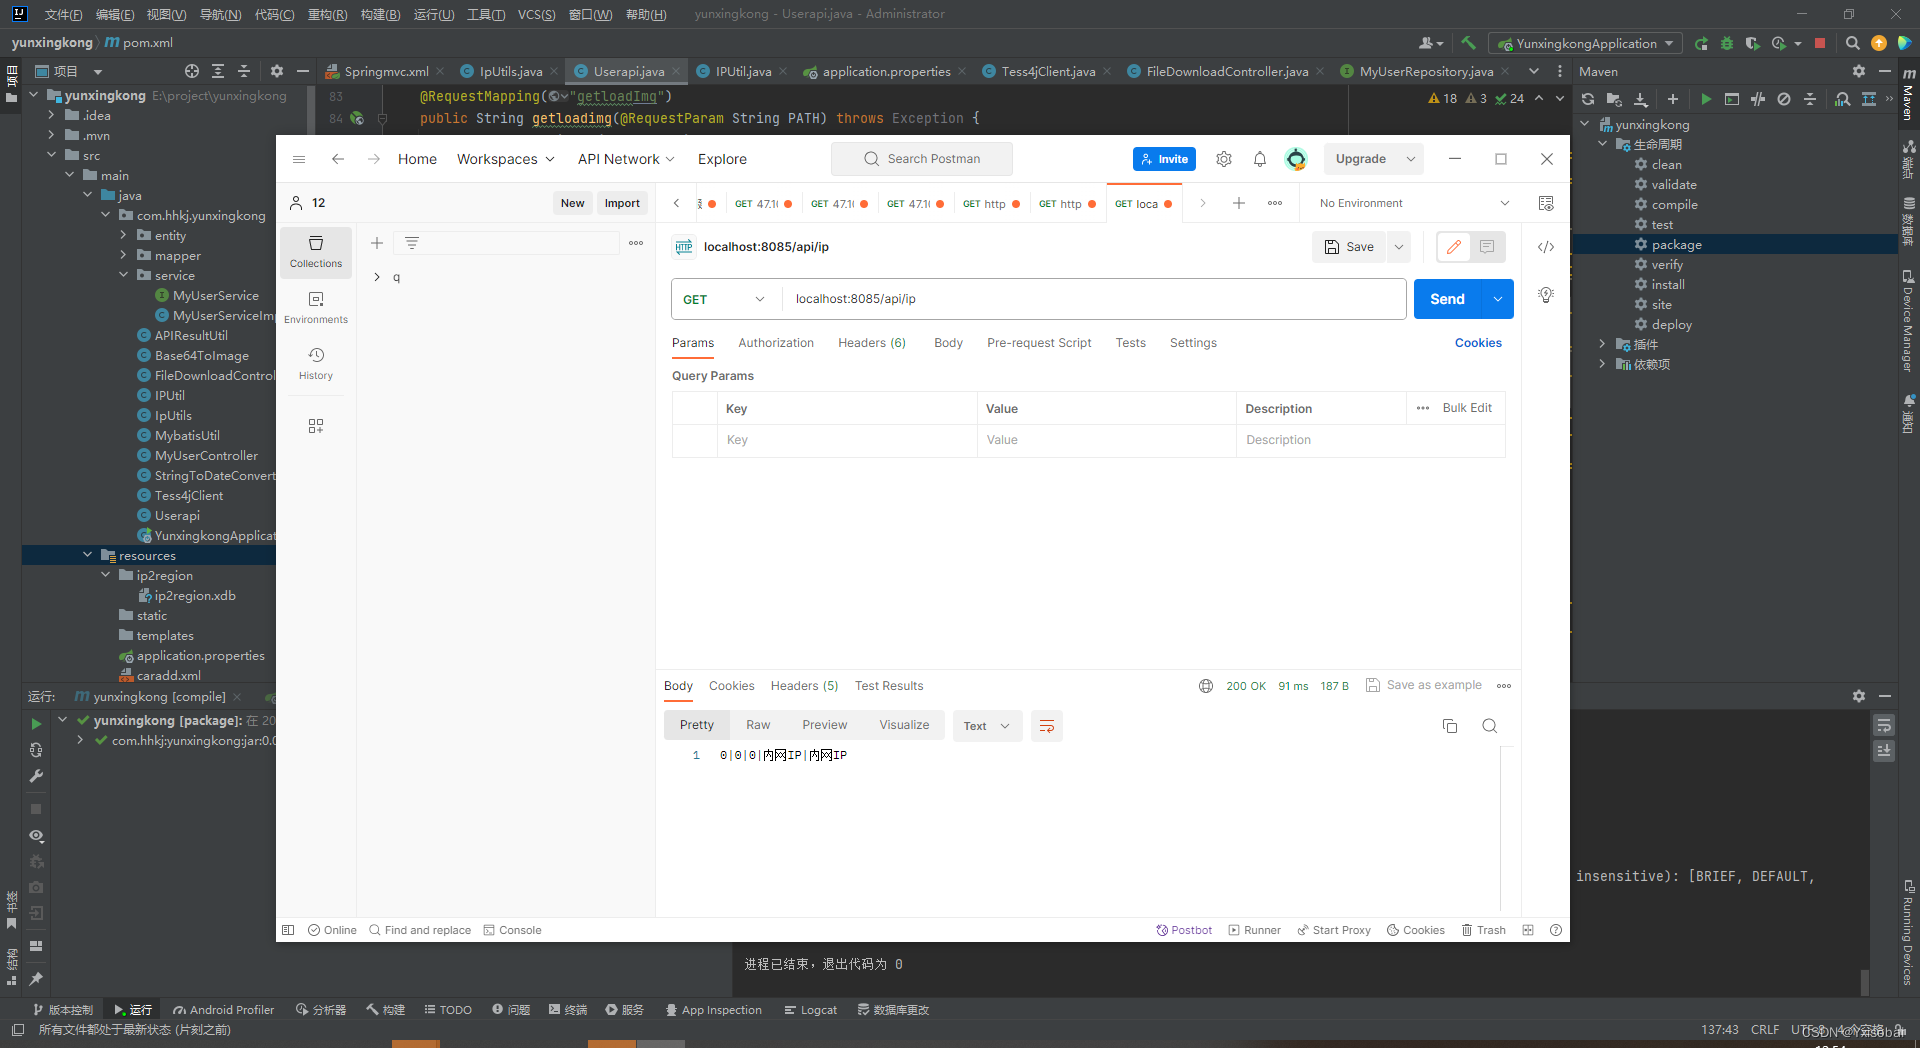Click Bulk Edit link
This screenshot has width=1920, height=1048.
tap(1467, 408)
